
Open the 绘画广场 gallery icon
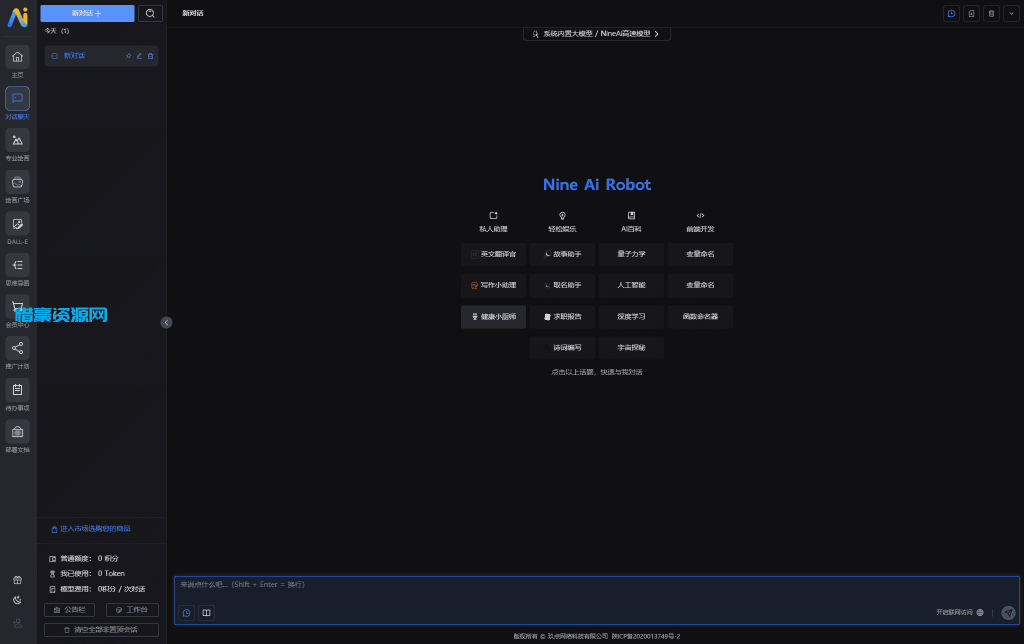[17, 182]
